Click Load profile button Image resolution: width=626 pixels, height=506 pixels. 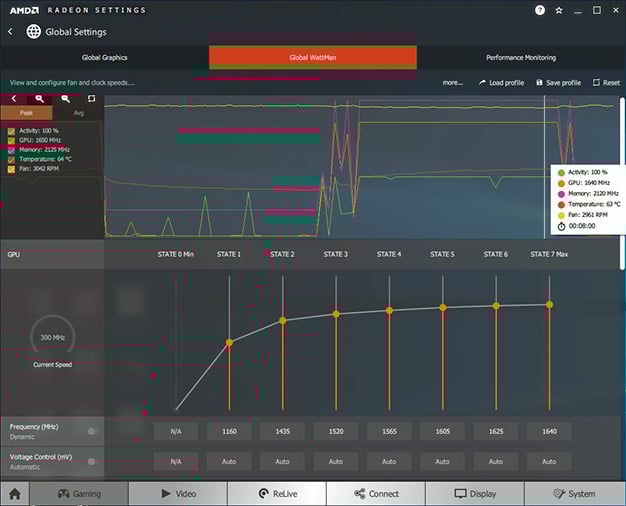tap(502, 83)
